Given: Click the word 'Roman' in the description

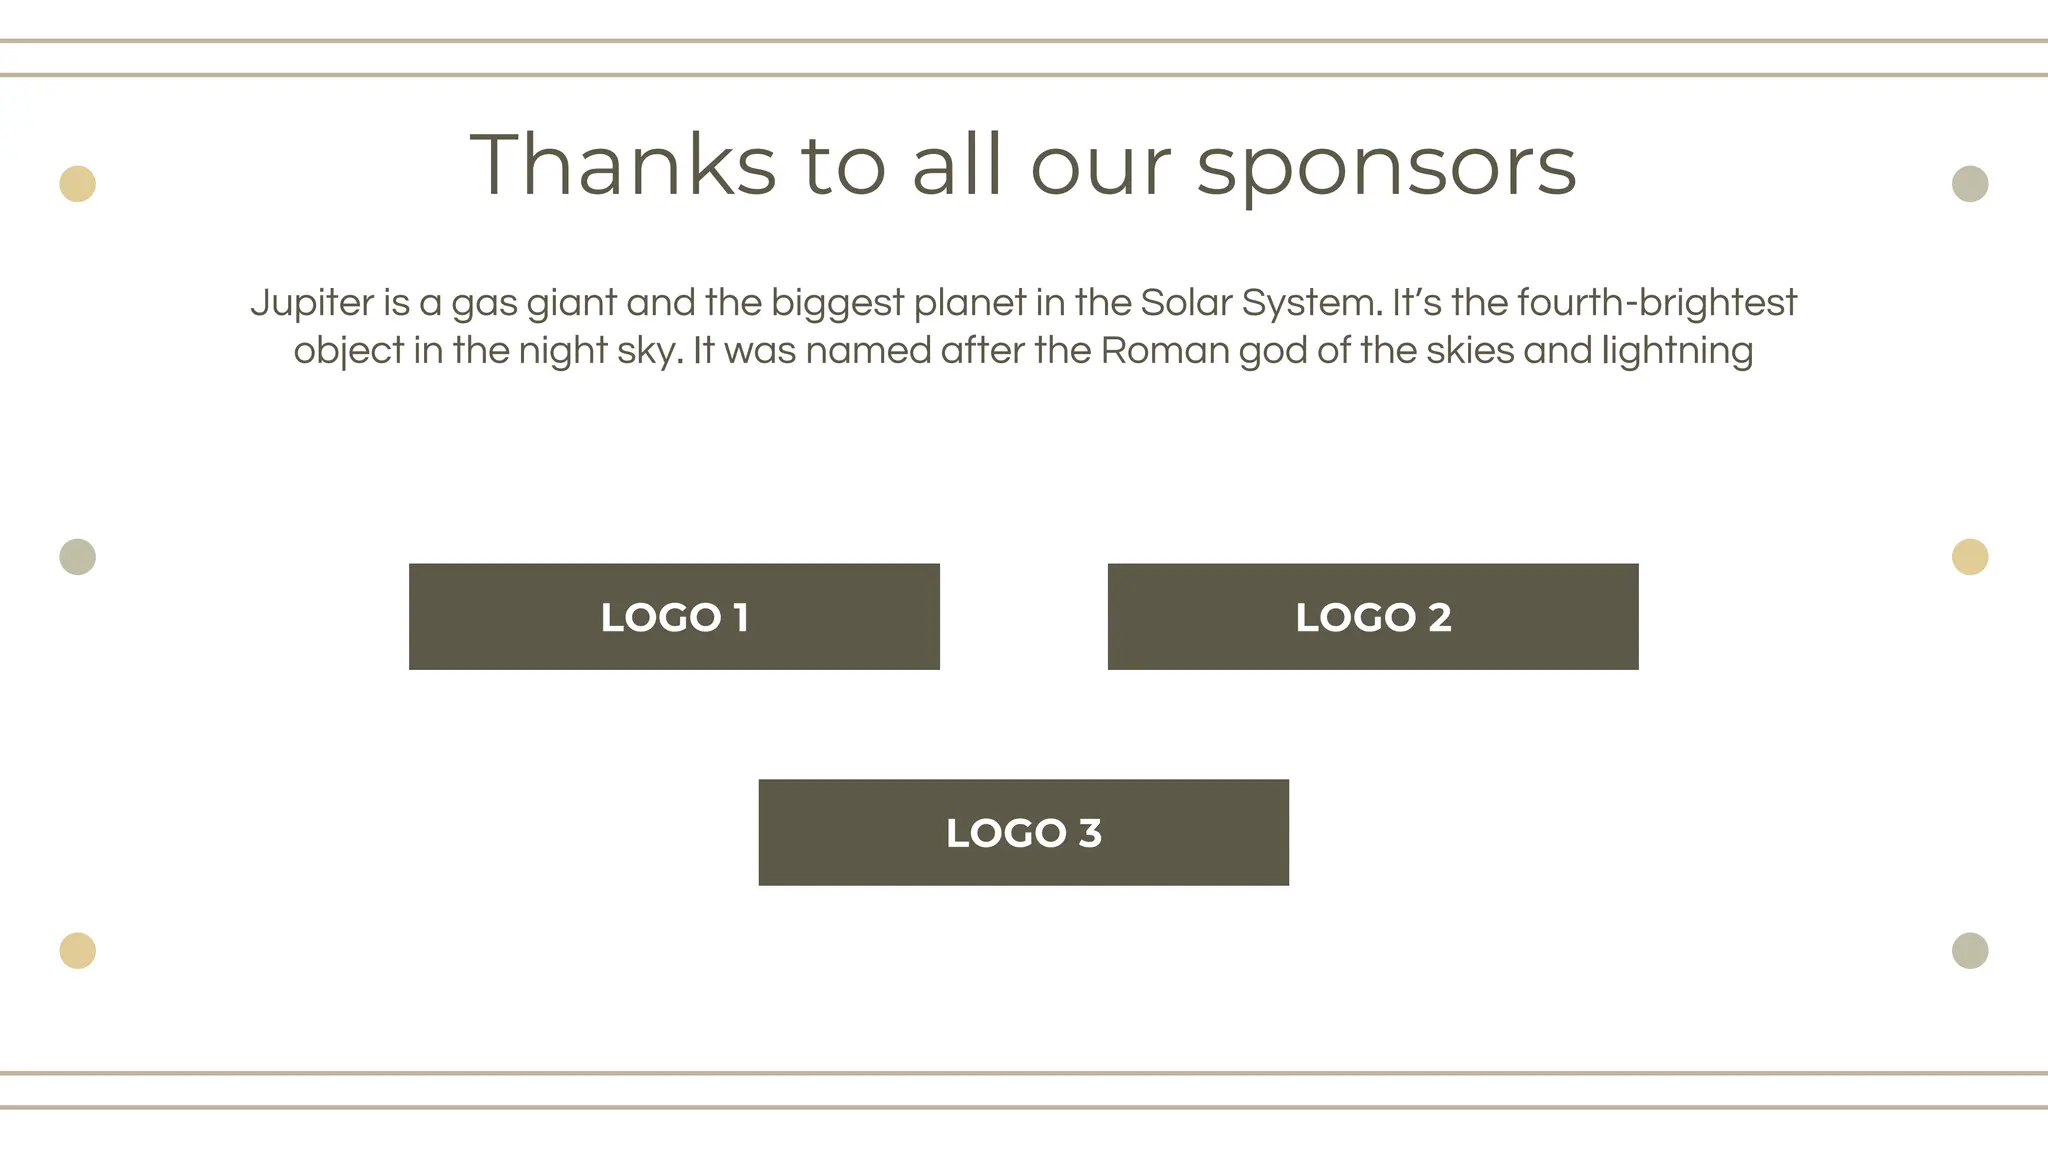Looking at the screenshot, I should (x=1164, y=351).
